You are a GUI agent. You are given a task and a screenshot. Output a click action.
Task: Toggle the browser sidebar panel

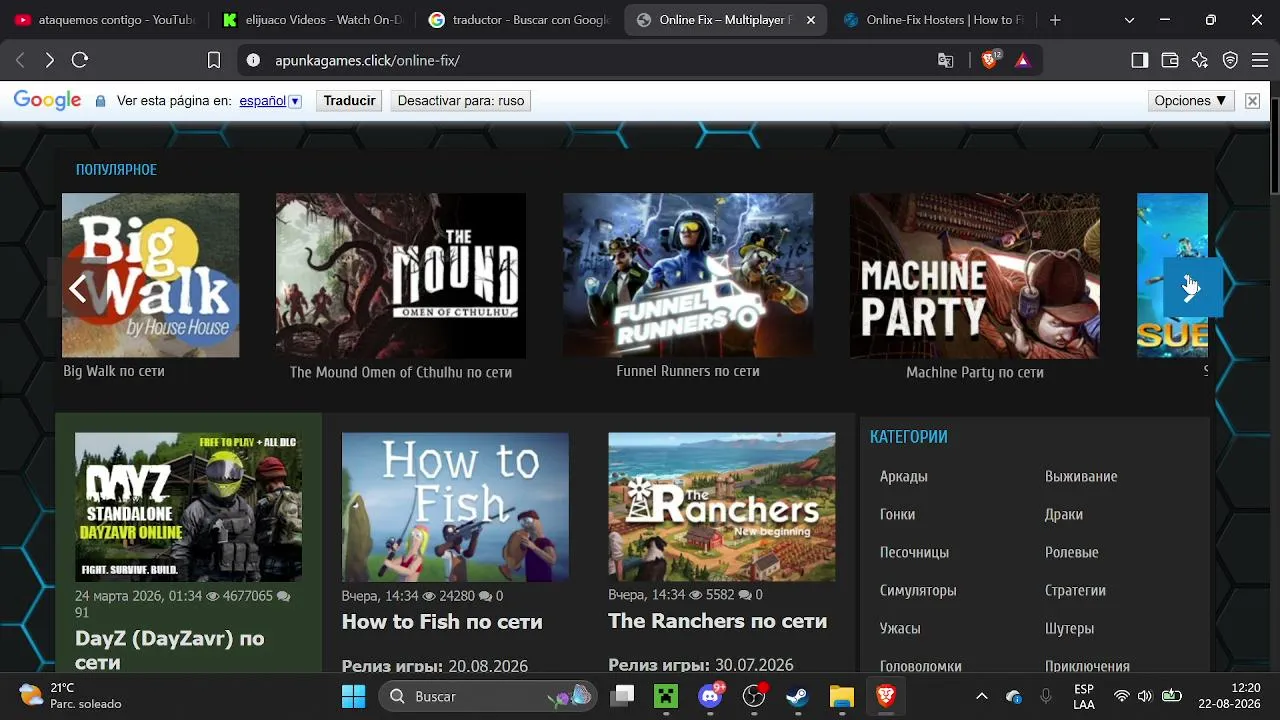pos(1140,60)
